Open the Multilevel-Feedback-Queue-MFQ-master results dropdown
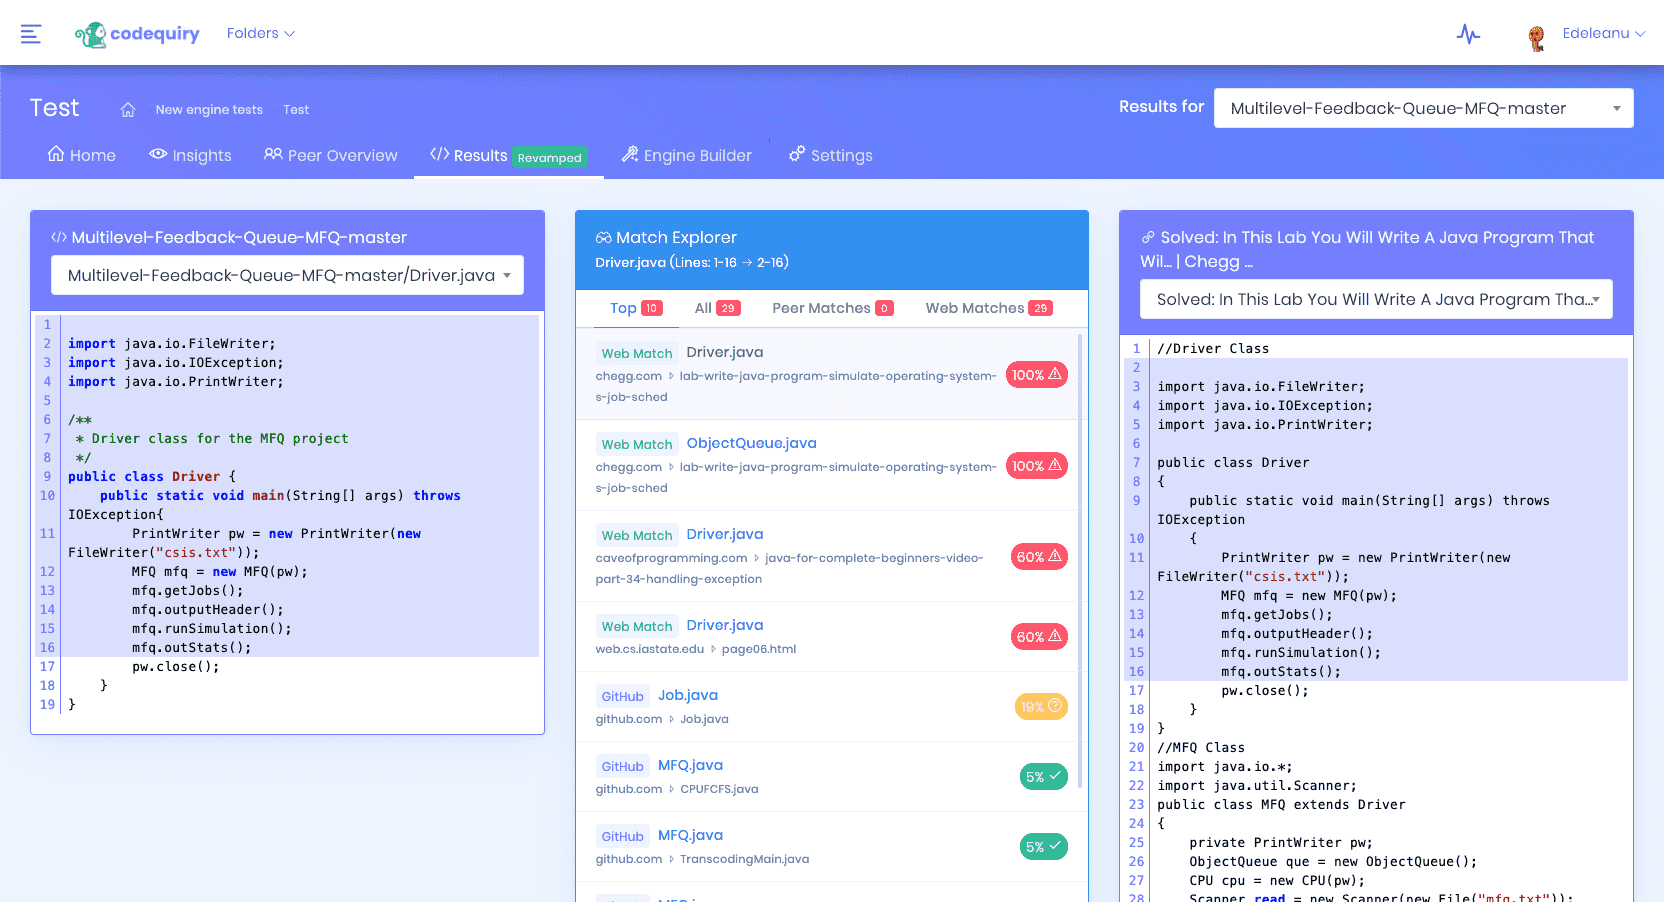This screenshot has width=1664, height=902. pyautogui.click(x=1423, y=108)
